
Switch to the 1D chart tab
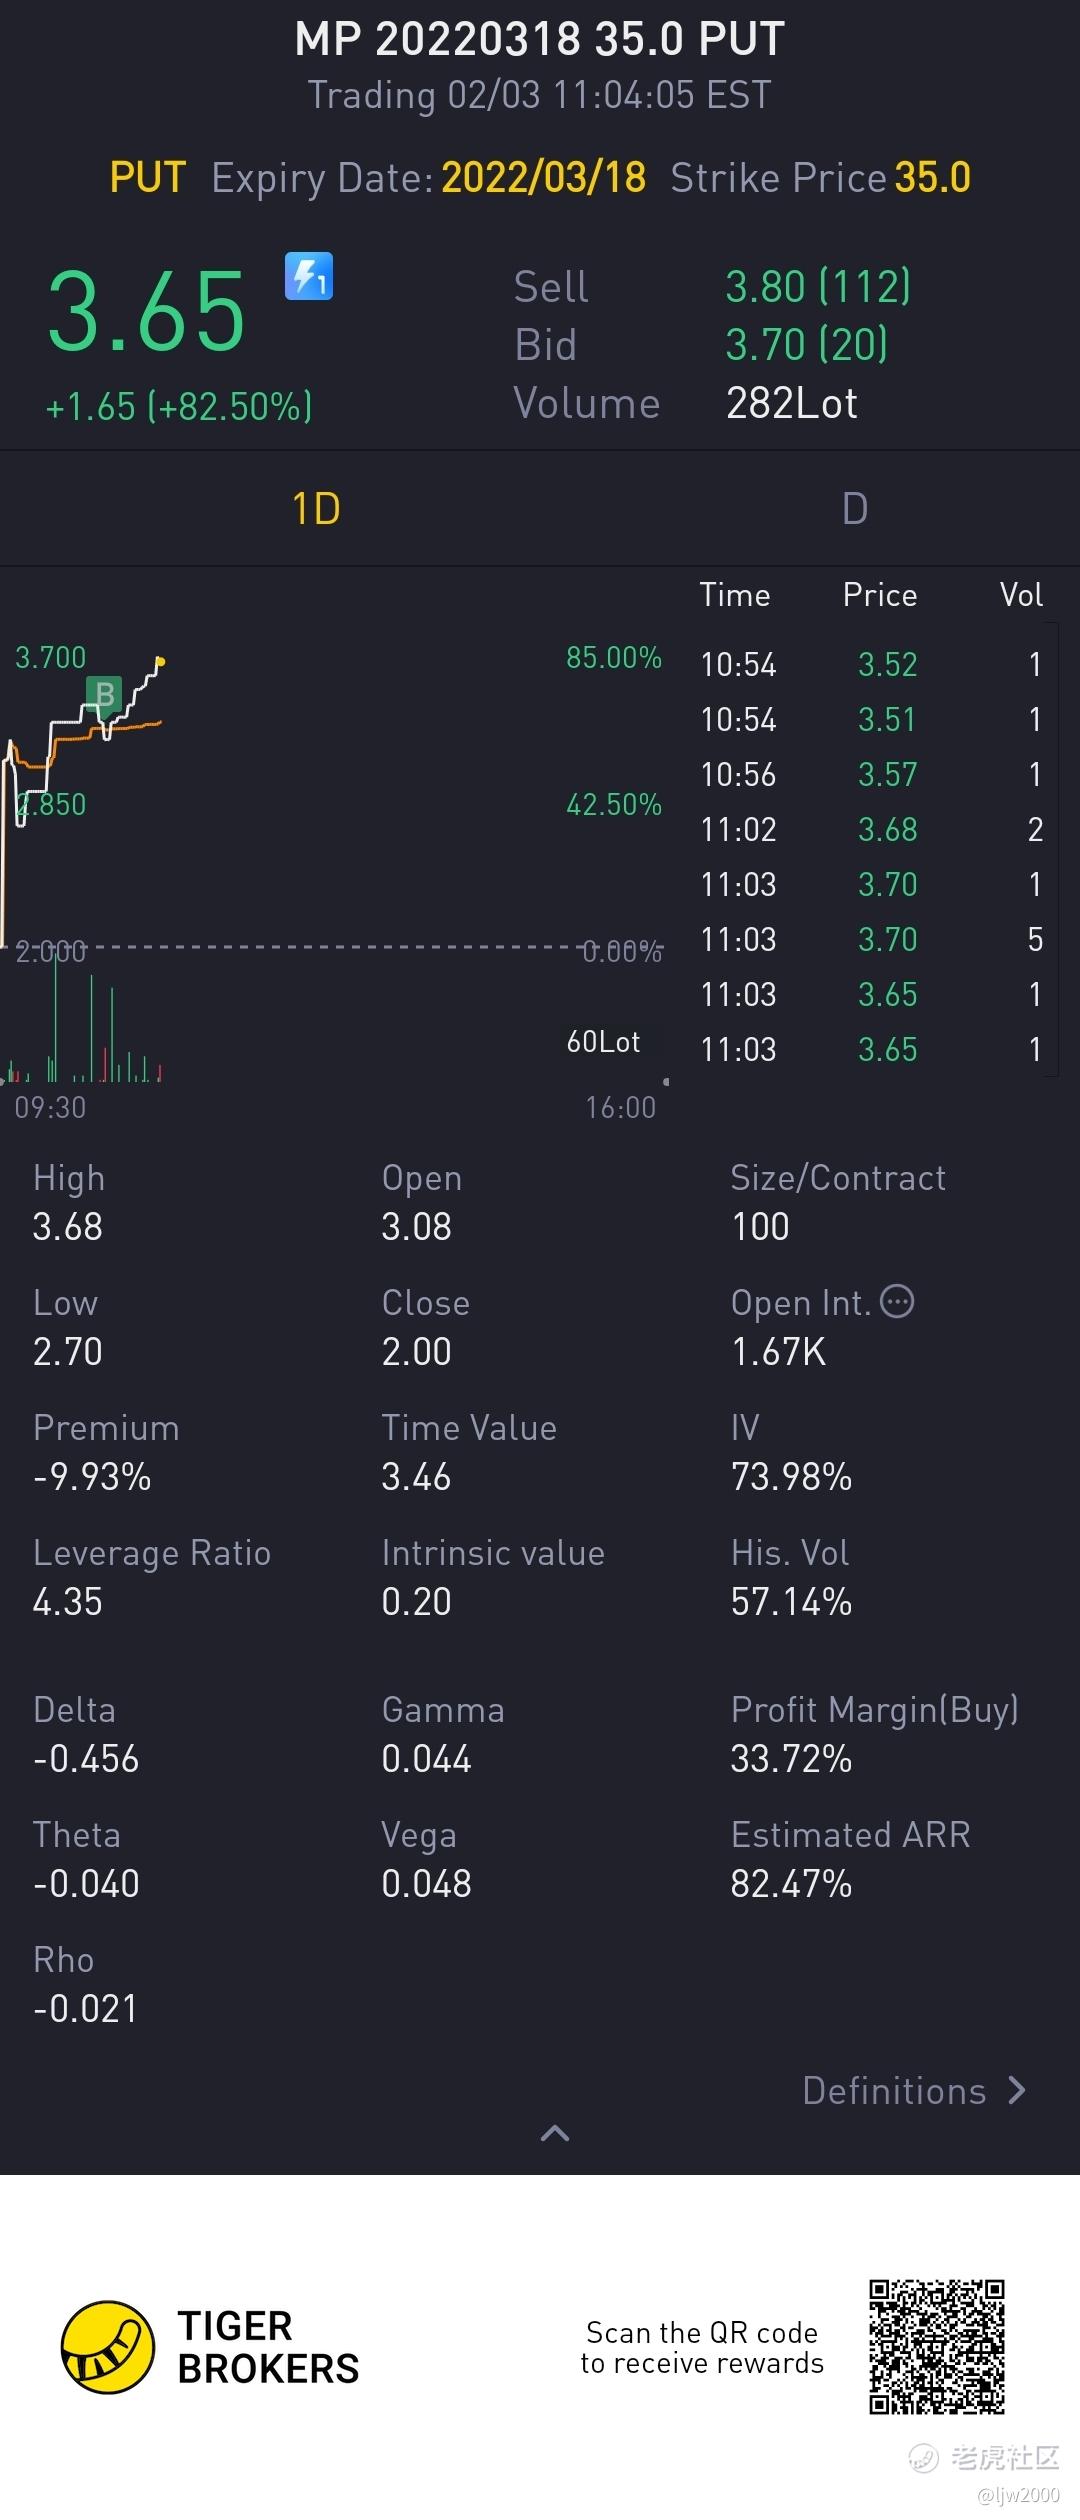click(316, 509)
